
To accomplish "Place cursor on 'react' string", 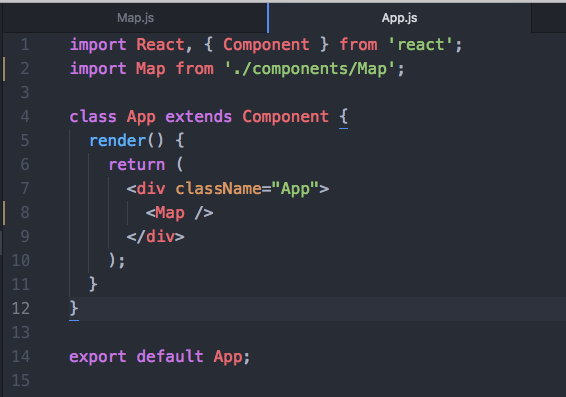I will pyautogui.click(x=421, y=45).
